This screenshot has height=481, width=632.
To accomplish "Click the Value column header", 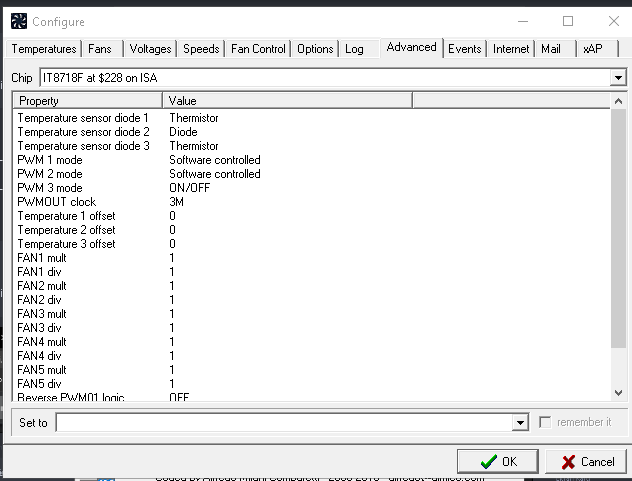I will 287,100.
